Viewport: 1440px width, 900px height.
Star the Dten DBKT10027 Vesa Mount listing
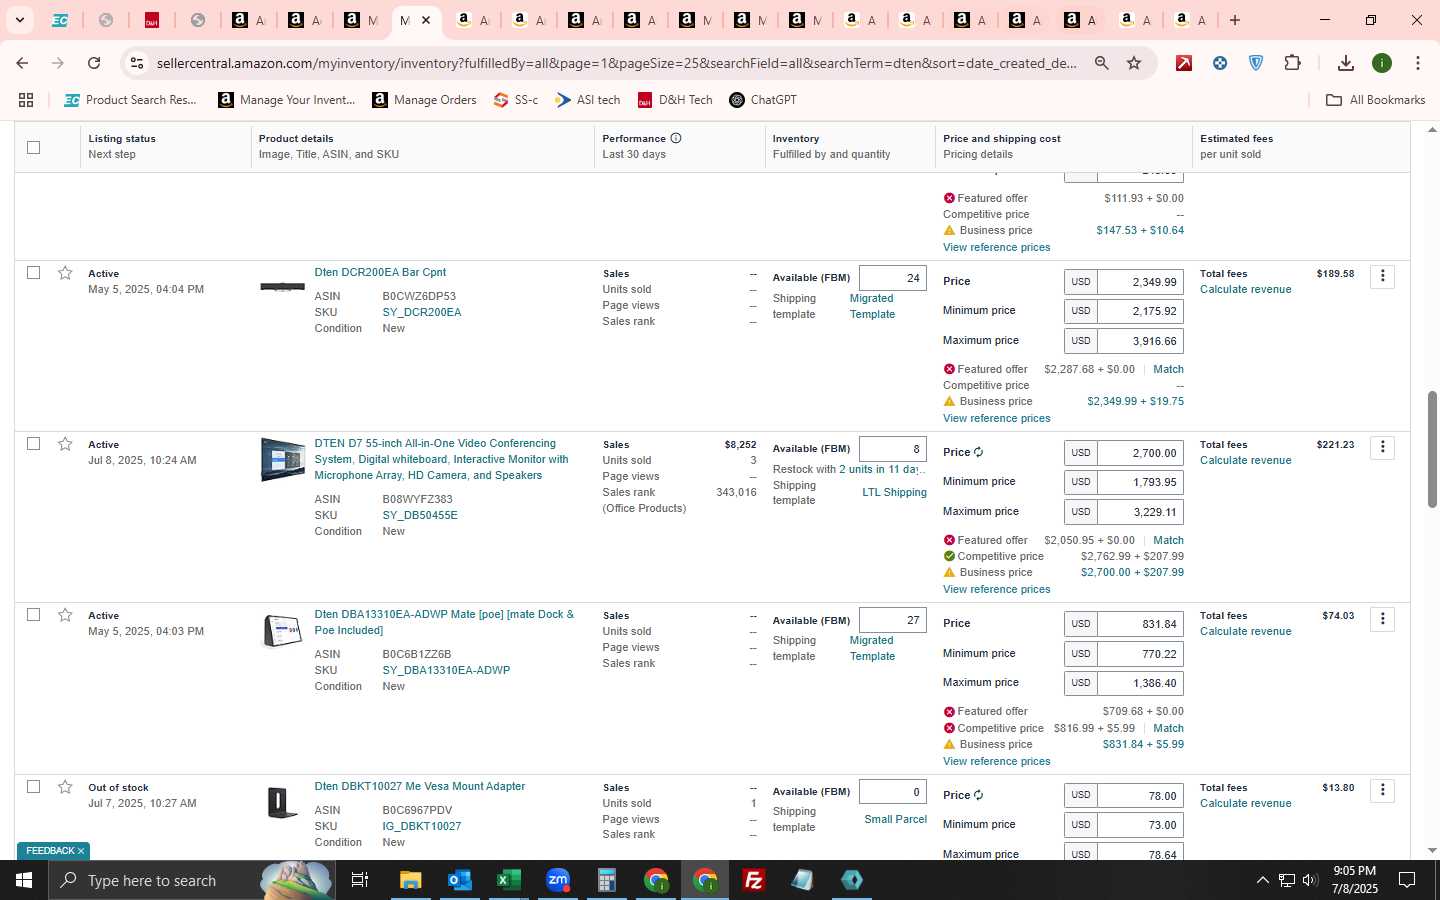click(65, 787)
